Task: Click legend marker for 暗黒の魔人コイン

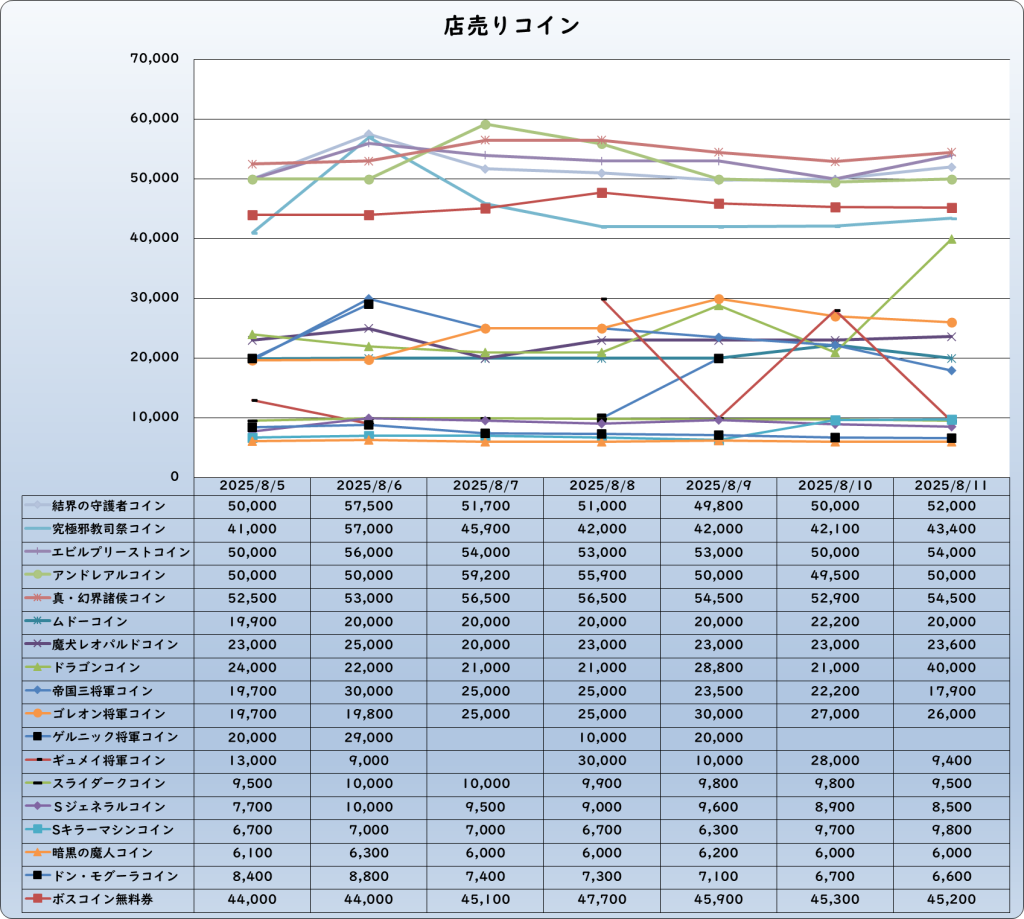Action: coord(37,852)
